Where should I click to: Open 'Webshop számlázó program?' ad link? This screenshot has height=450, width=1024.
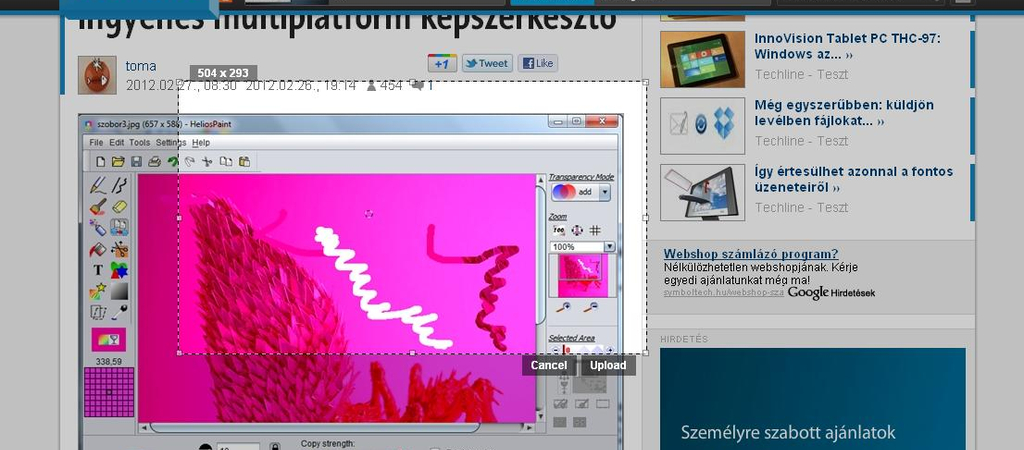(751, 254)
